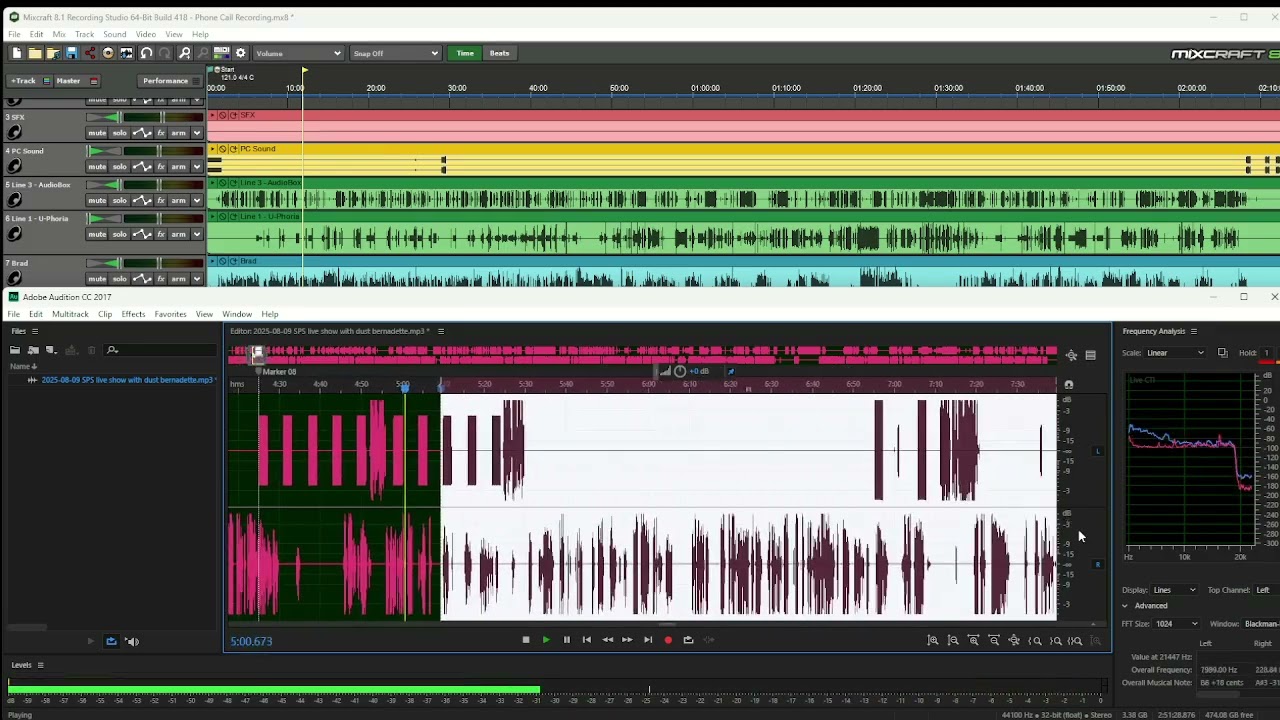Viewport: 1280px width, 720px height.
Task: Arm the Line 1 - U-Phoria track
Action: 178,234
